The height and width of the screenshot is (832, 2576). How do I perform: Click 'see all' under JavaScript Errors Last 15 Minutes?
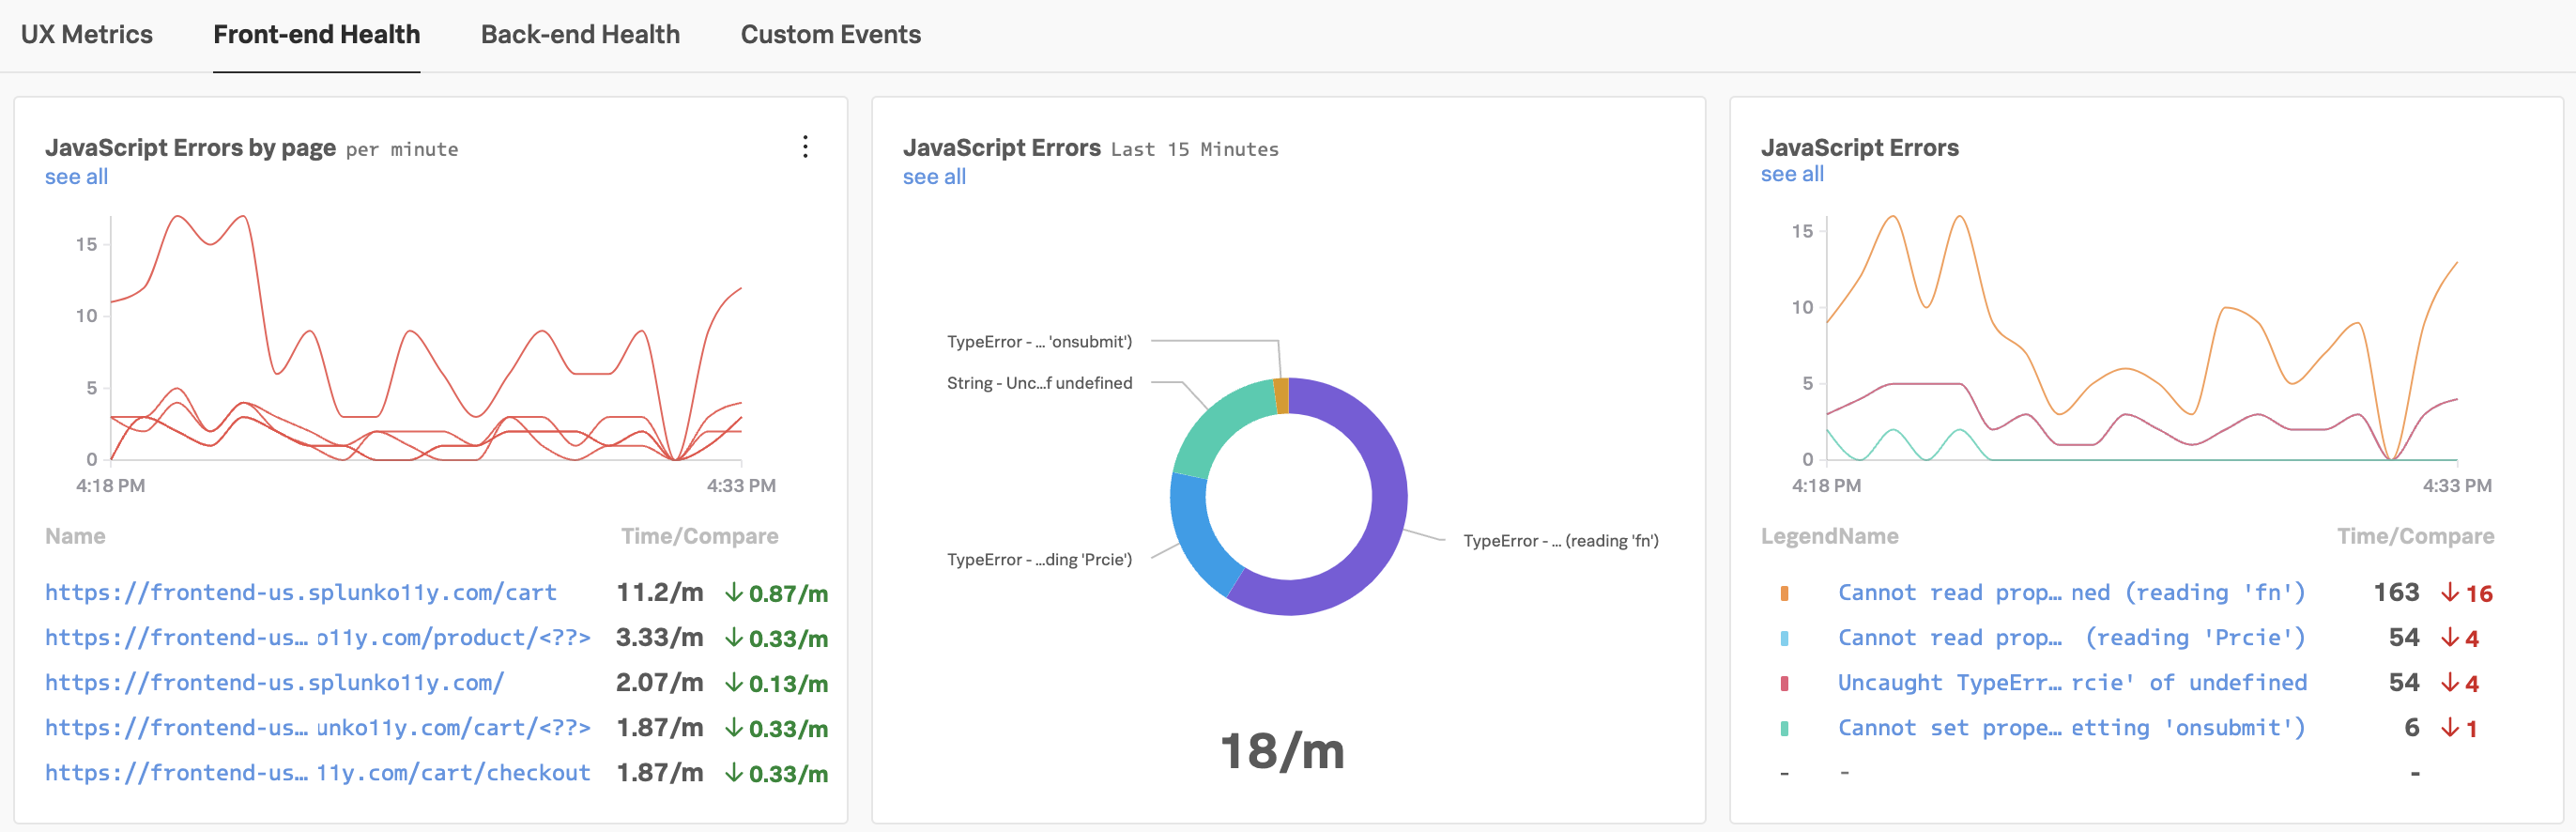tap(934, 177)
